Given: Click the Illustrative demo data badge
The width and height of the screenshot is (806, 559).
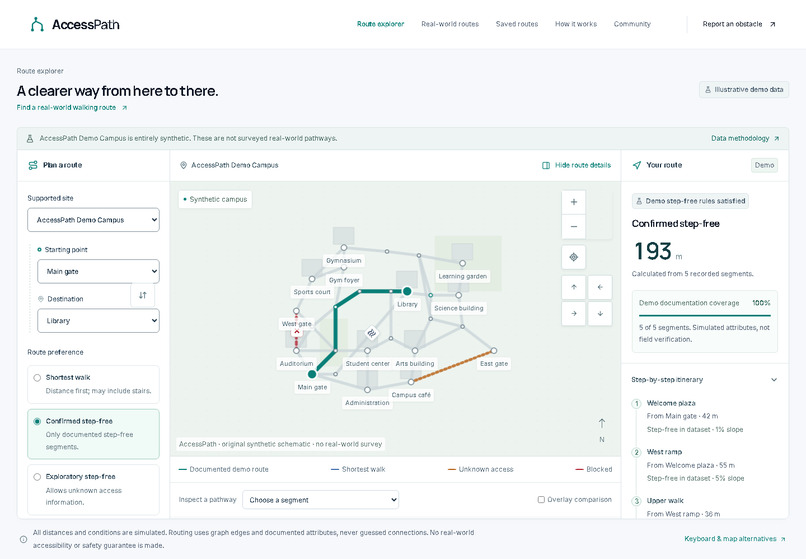Looking at the screenshot, I should [744, 89].
